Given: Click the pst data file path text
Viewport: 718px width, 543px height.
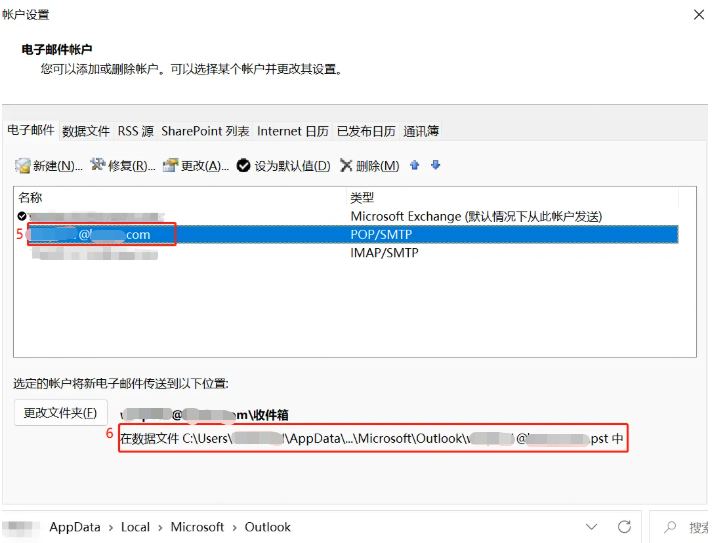Looking at the screenshot, I should coord(372,439).
